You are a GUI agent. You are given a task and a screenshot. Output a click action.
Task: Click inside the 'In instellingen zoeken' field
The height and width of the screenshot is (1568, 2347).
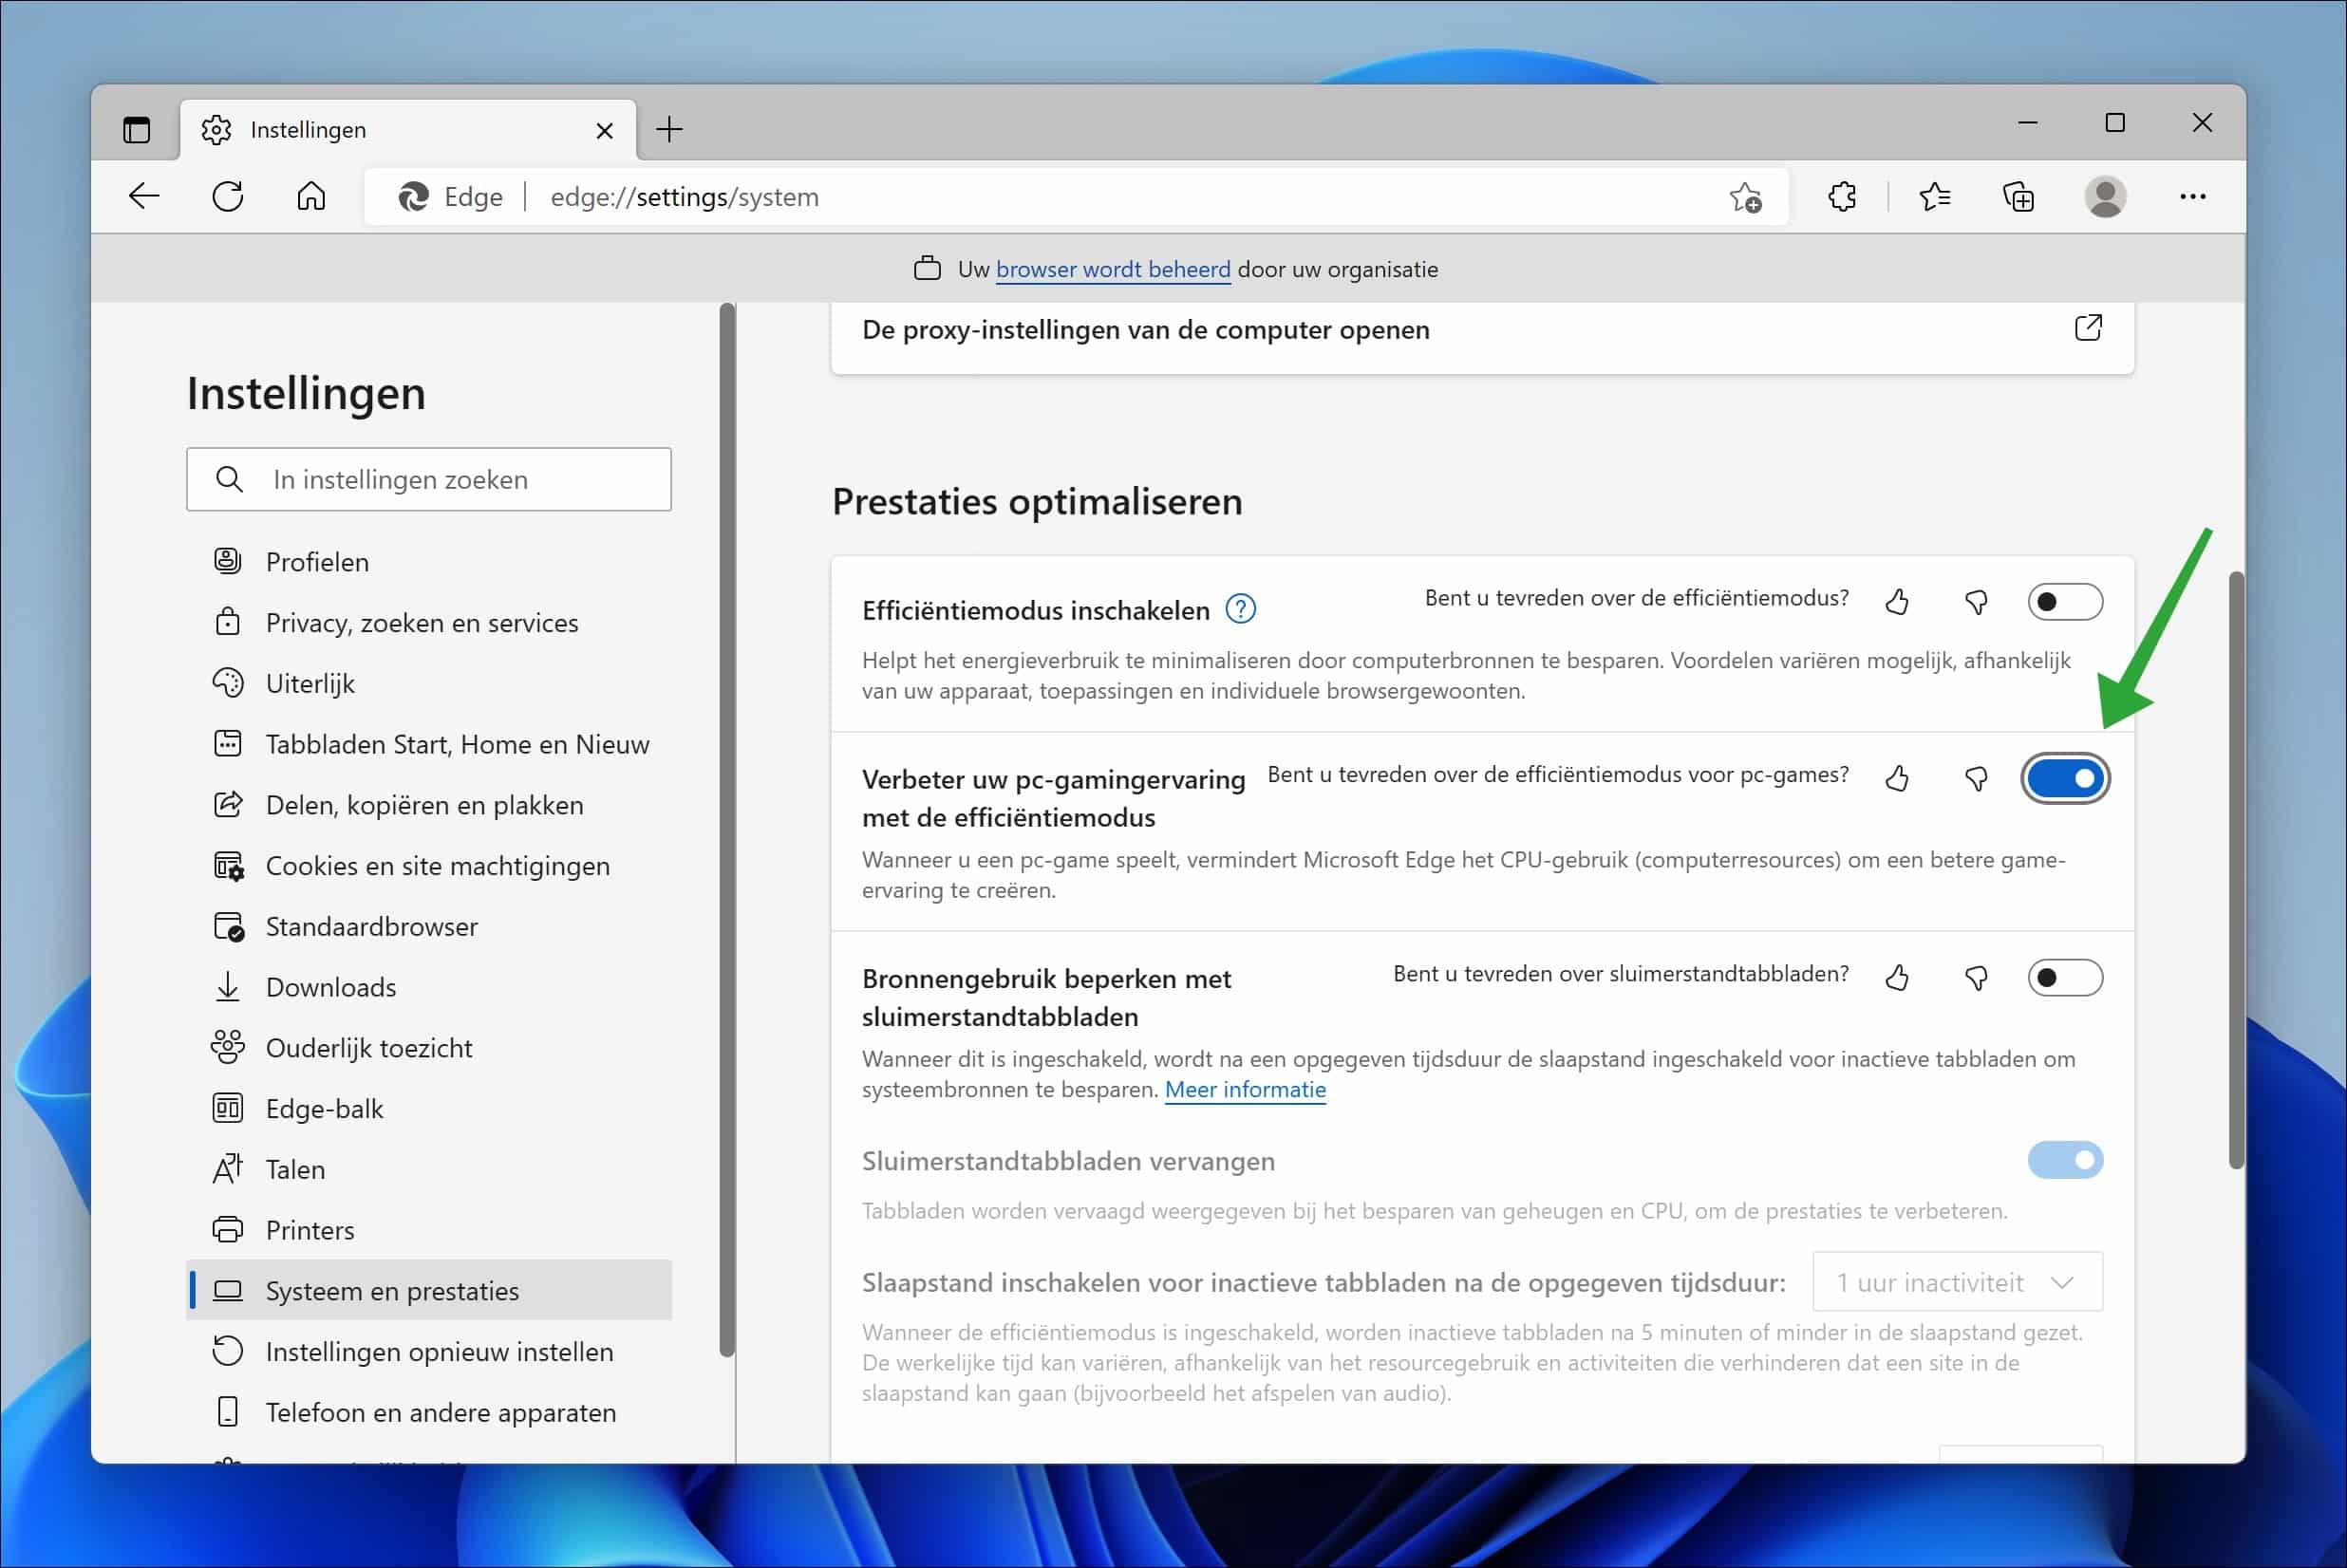428,479
